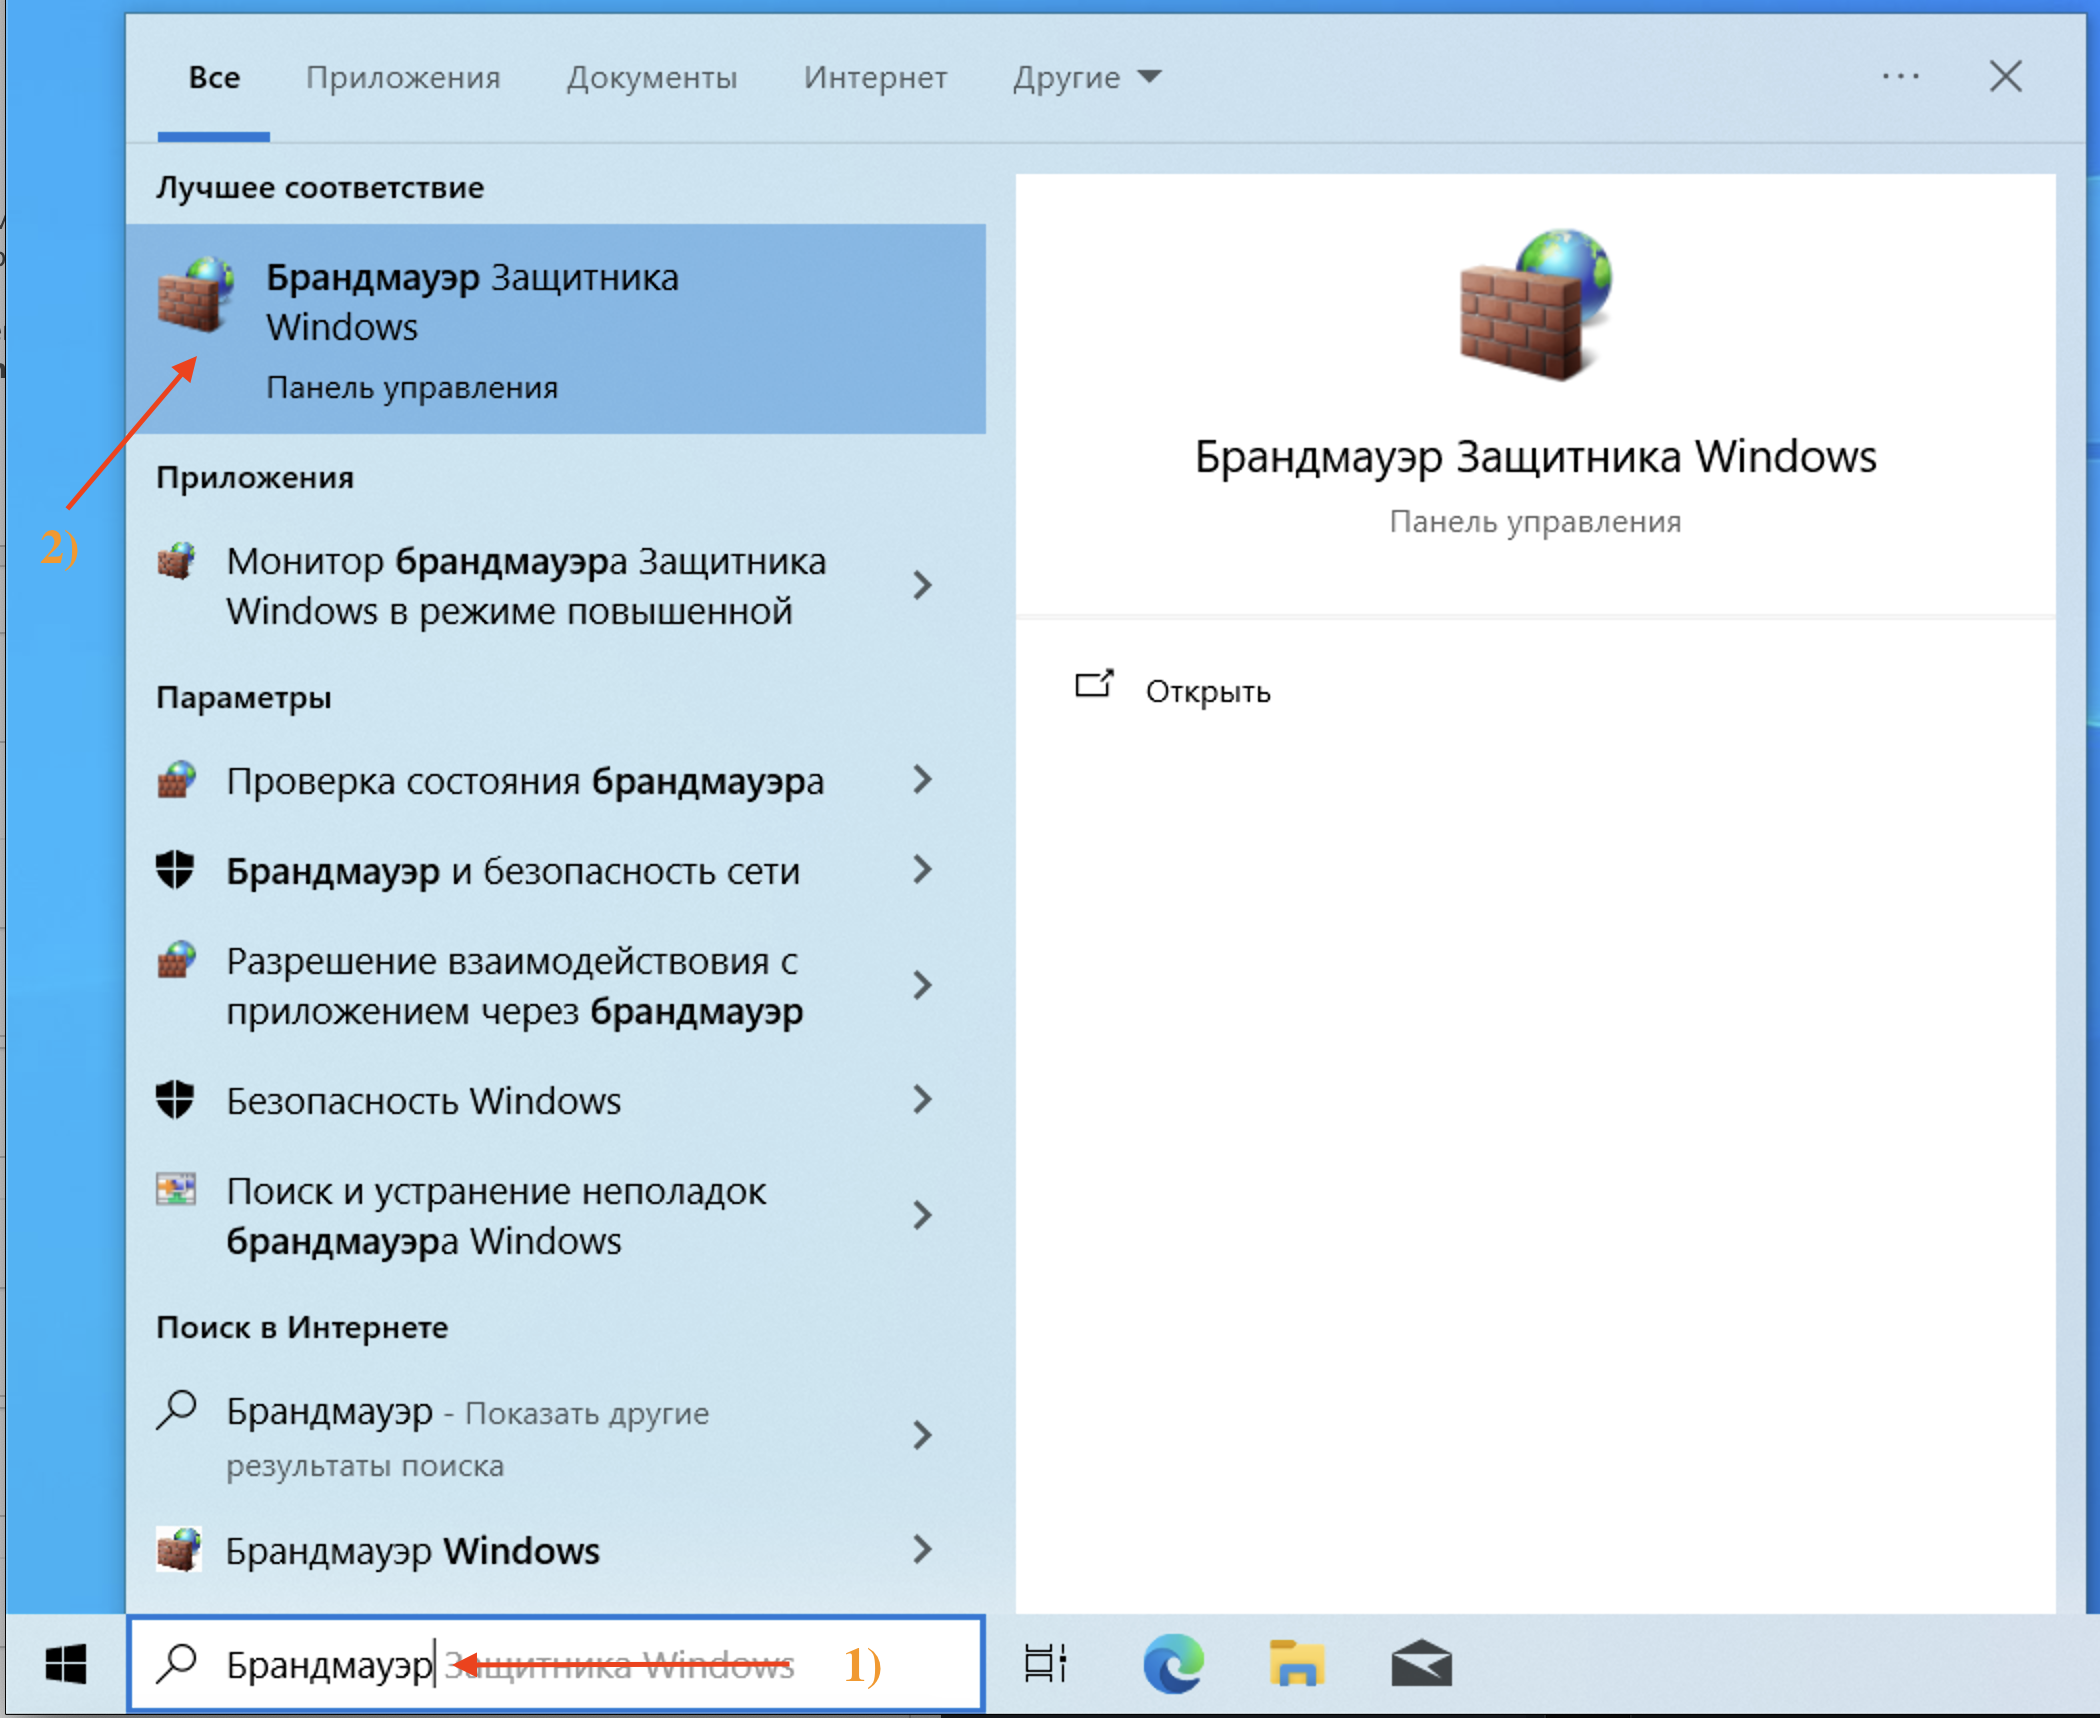Switch to the Интернет tab
The height and width of the screenshot is (1718, 2100).
coord(875,78)
